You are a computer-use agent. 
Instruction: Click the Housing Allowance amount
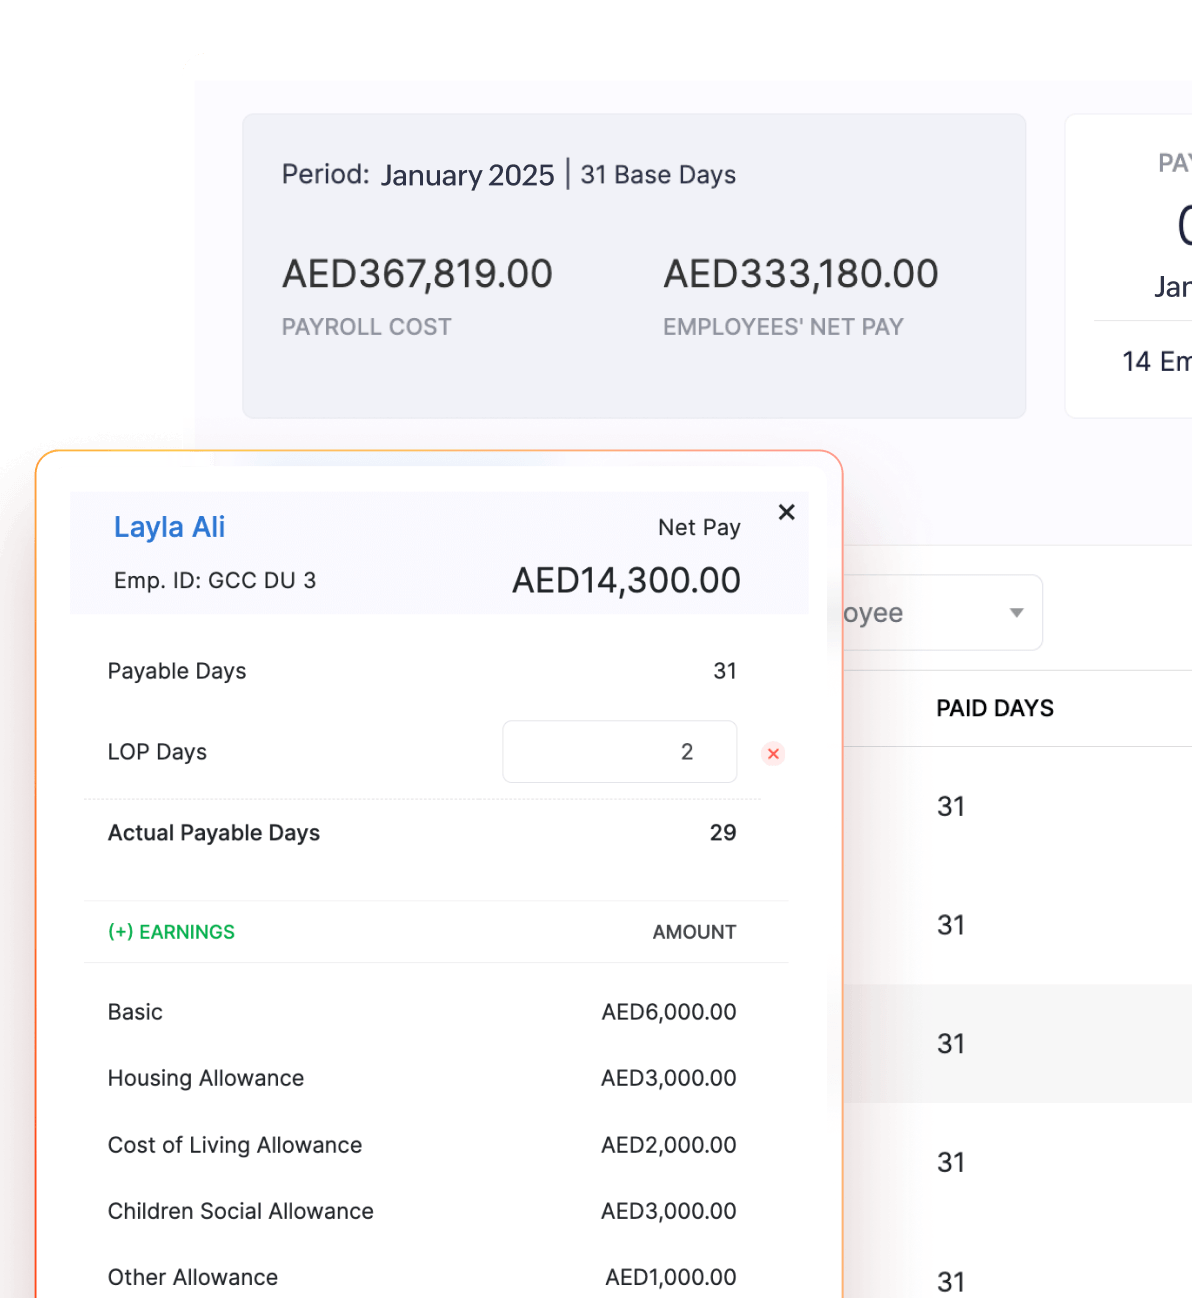point(667,1078)
